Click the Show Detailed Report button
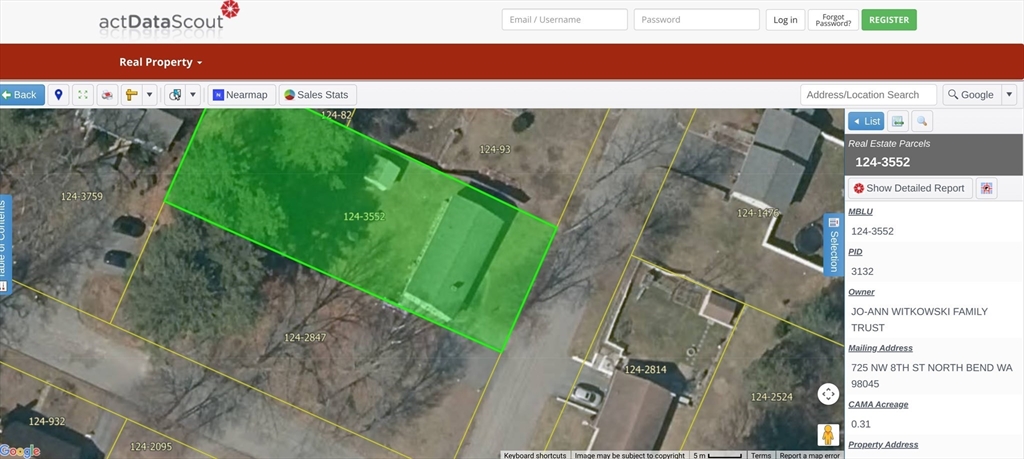Viewport: 1024px width, 459px height. tap(909, 188)
